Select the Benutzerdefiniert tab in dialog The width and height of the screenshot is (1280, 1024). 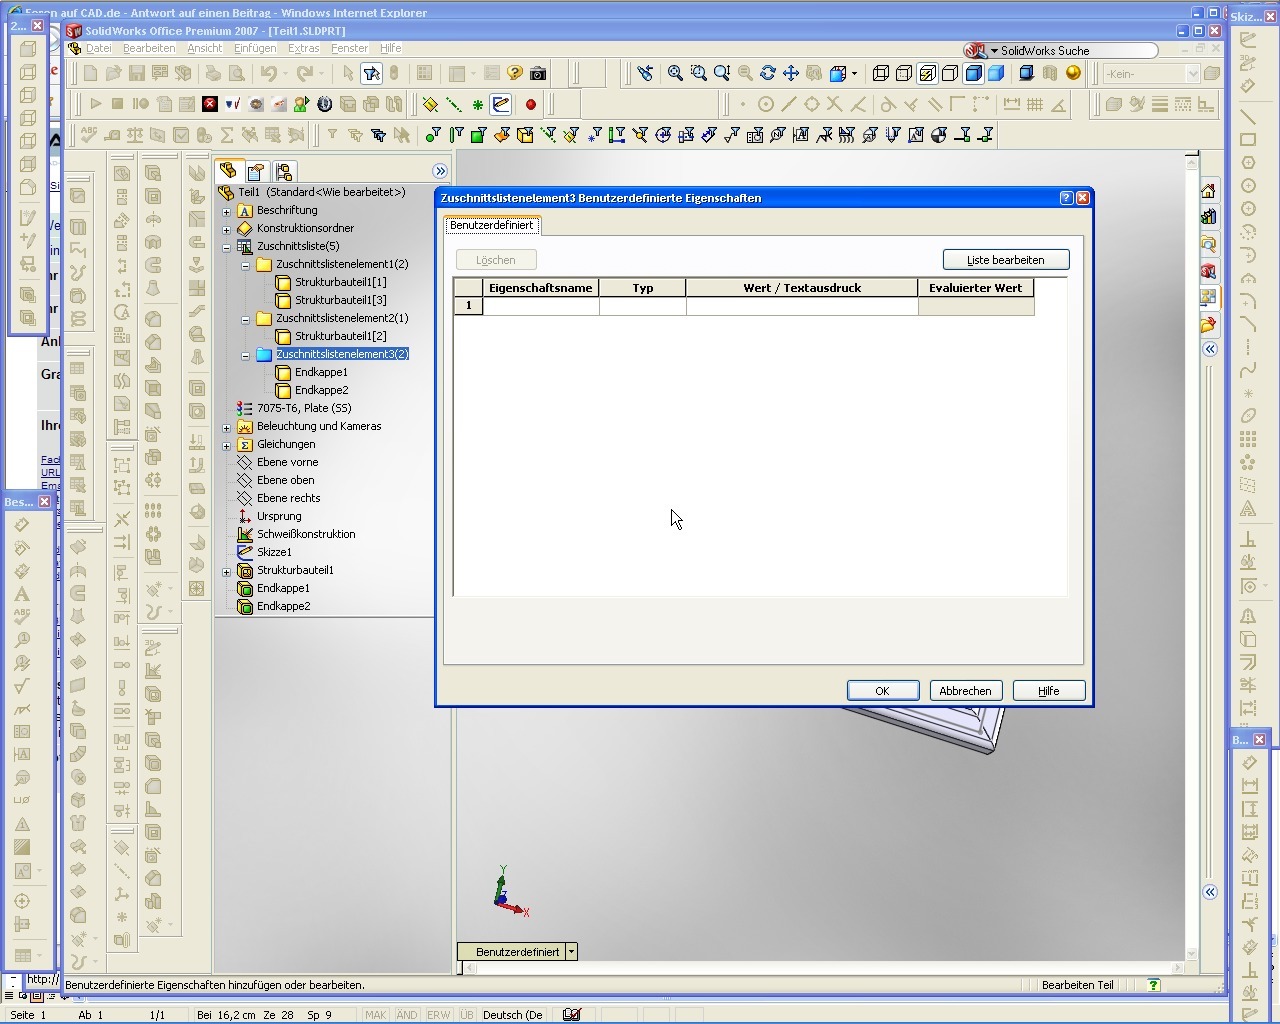(491, 226)
